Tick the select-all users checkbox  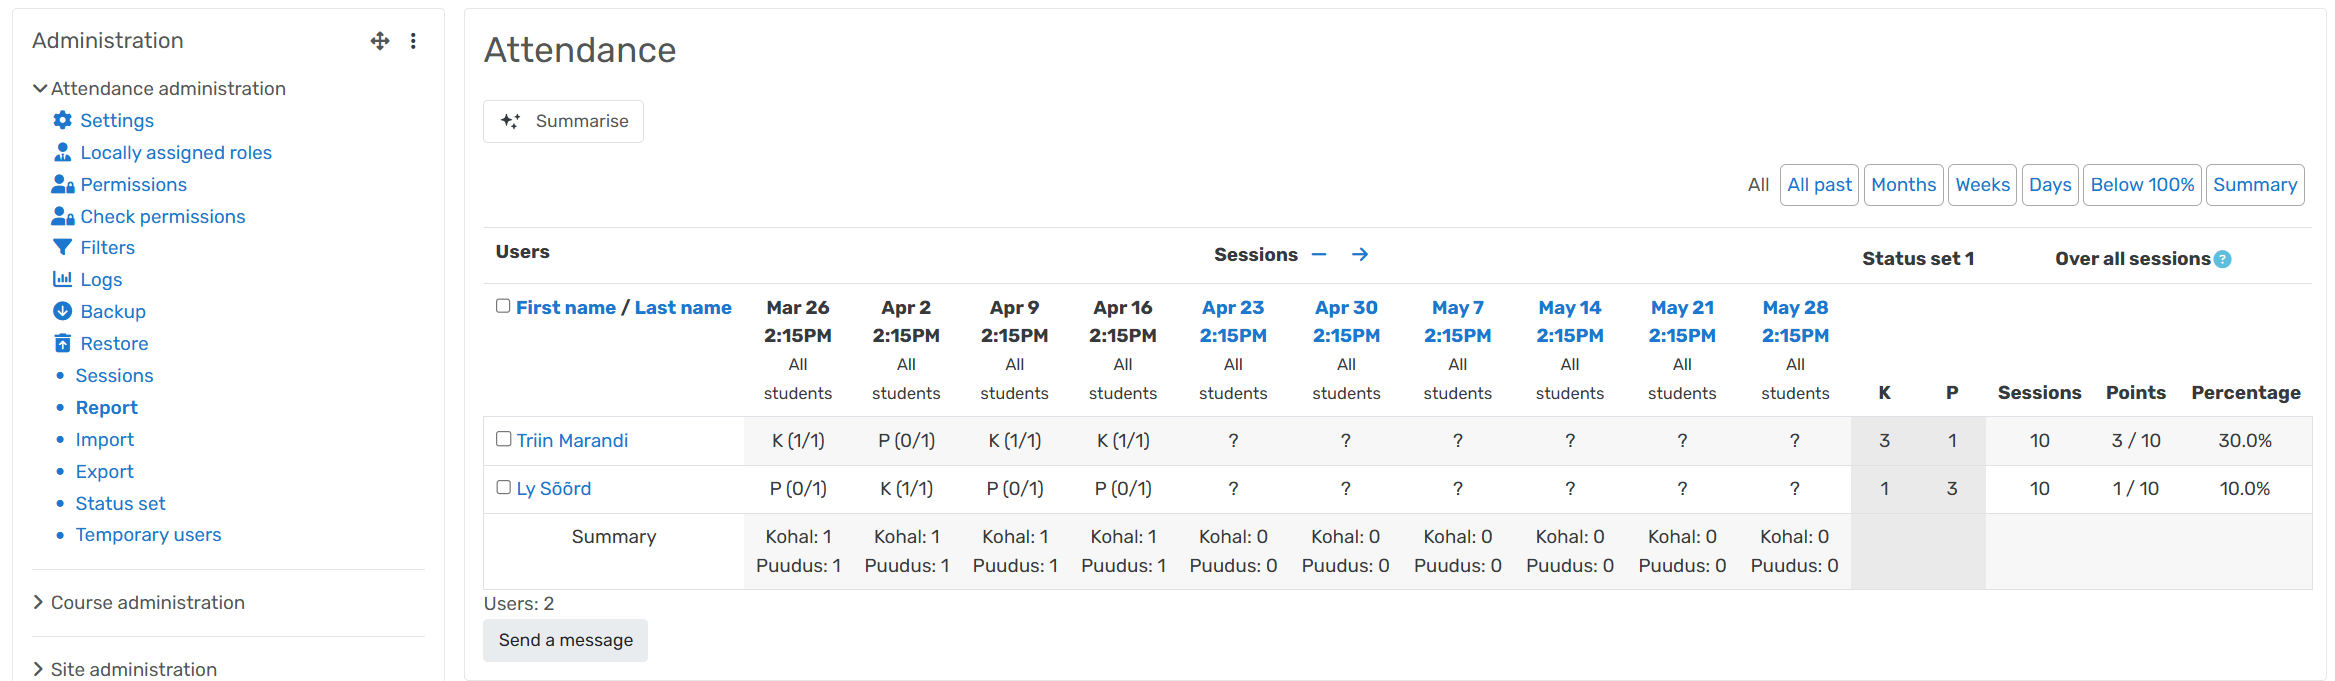click(x=503, y=306)
